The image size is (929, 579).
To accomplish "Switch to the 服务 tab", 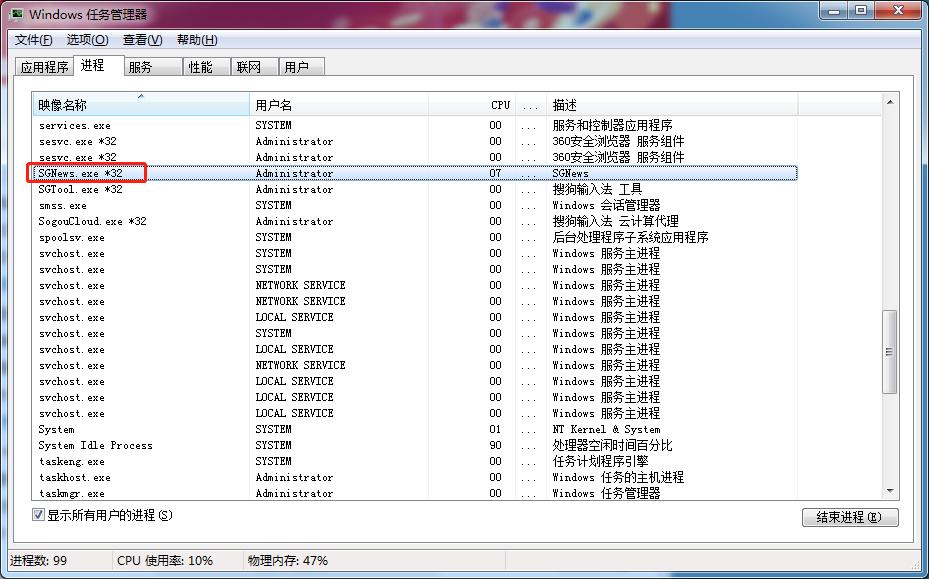I will coord(152,67).
